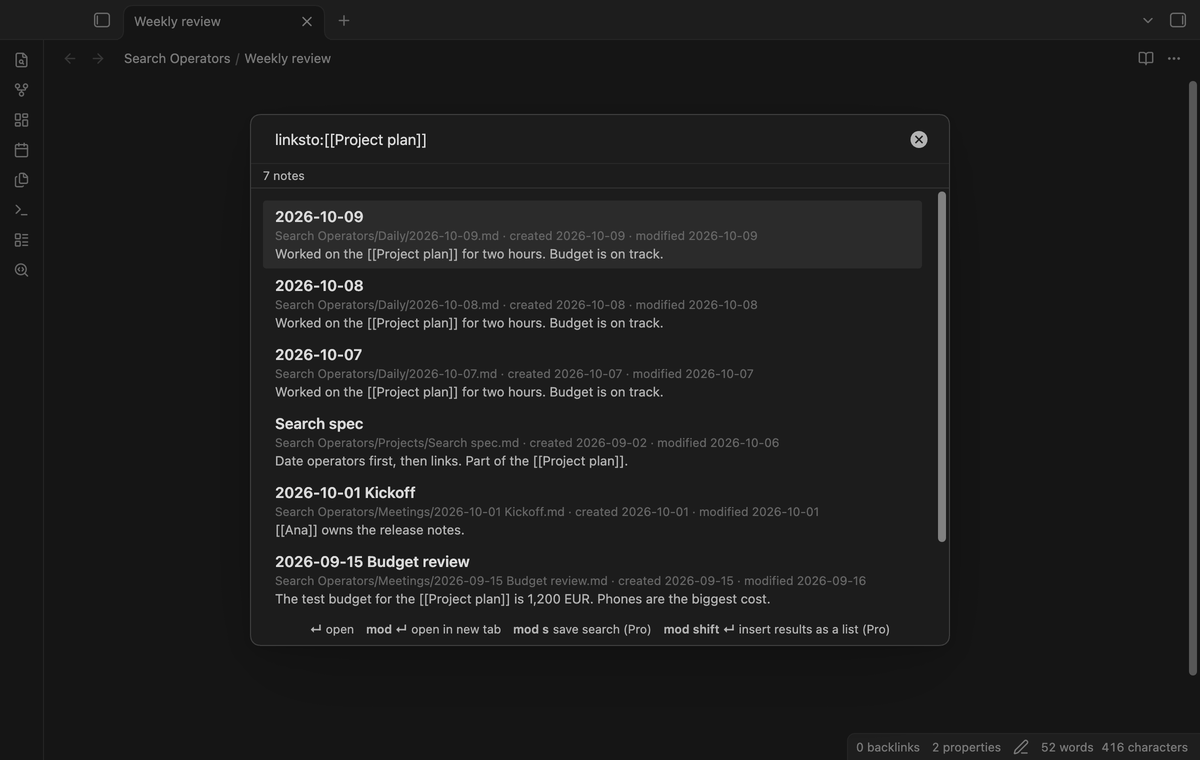Close the Weekly review tab
Image resolution: width=1200 pixels, height=760 pixels.
[307, 21]
